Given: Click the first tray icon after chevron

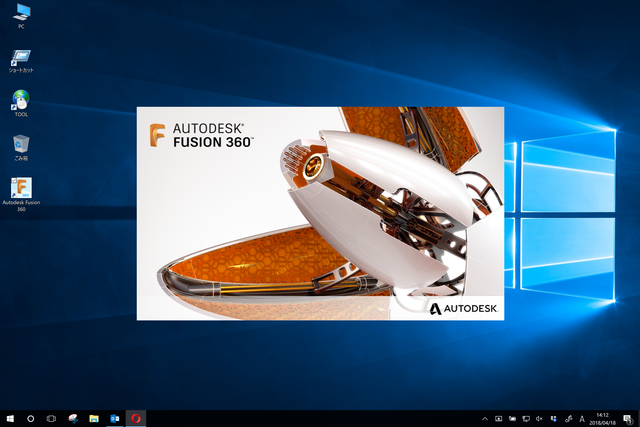Looking at the screenshot, I should (498, 419).
